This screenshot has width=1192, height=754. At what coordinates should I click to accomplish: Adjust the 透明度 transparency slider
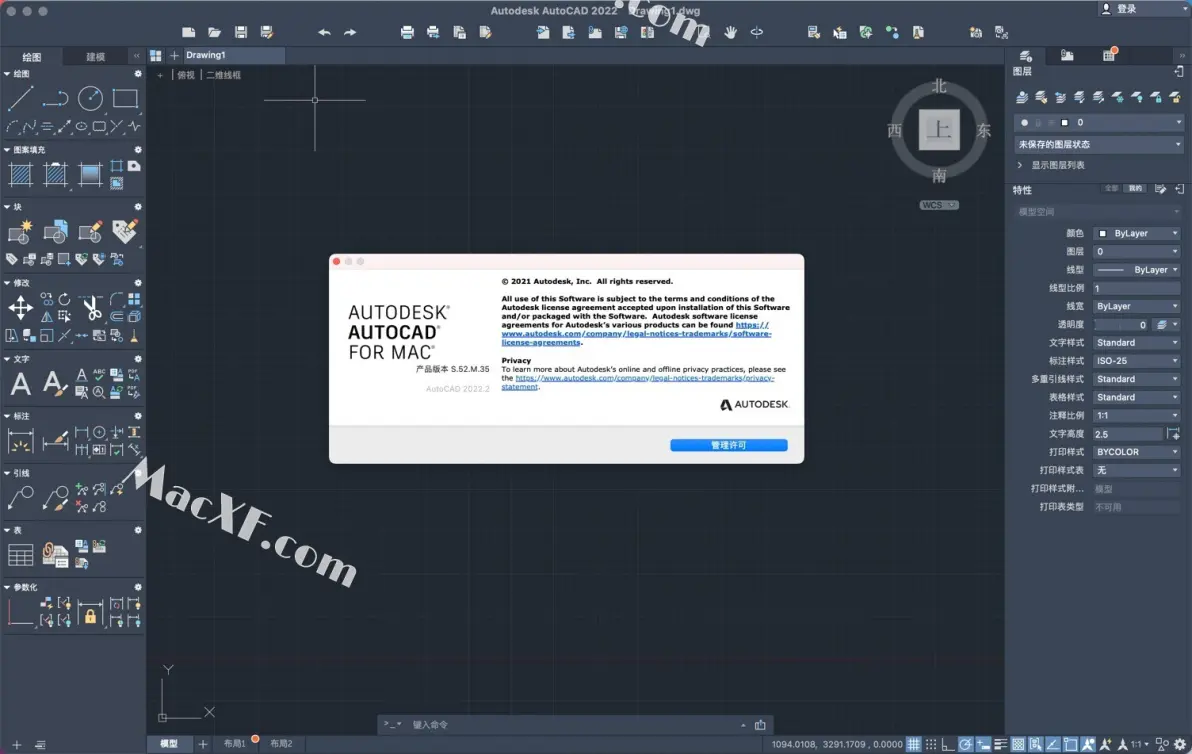[x=1121, y=325]
